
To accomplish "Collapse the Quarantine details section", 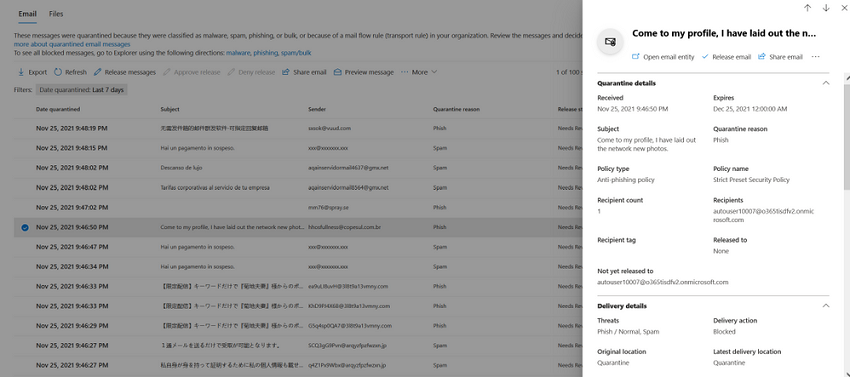I will pos(826,84).
